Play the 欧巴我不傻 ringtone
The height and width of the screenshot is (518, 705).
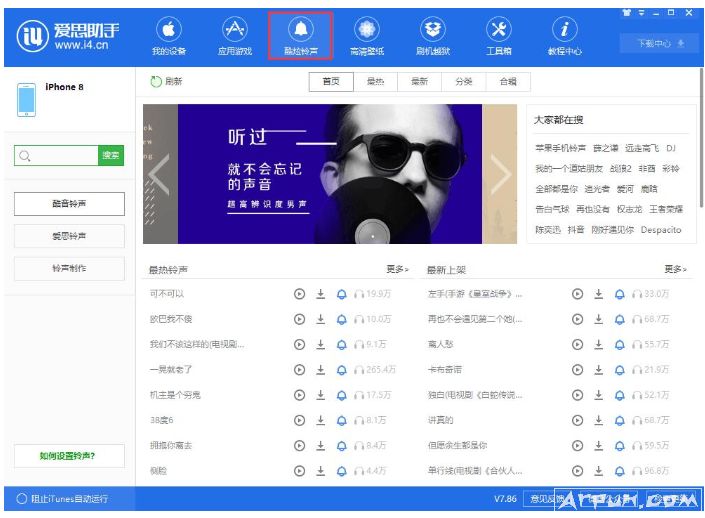pos(299,319)
